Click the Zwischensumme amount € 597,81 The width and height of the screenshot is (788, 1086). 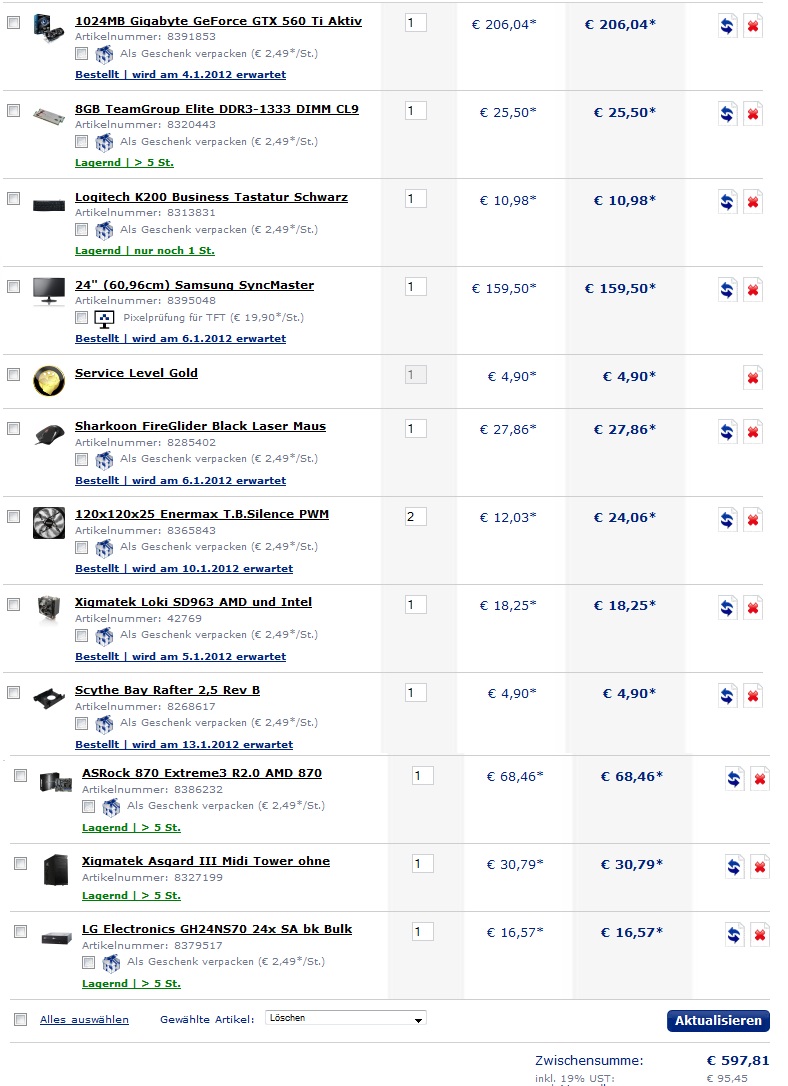pyautogui.click(x=737, y=1060)
